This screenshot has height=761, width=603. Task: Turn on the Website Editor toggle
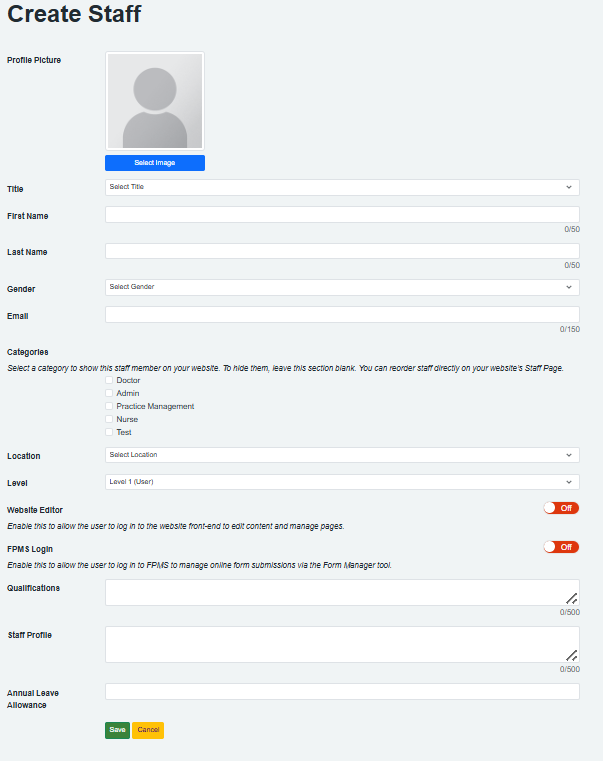(x=561, y=508)
